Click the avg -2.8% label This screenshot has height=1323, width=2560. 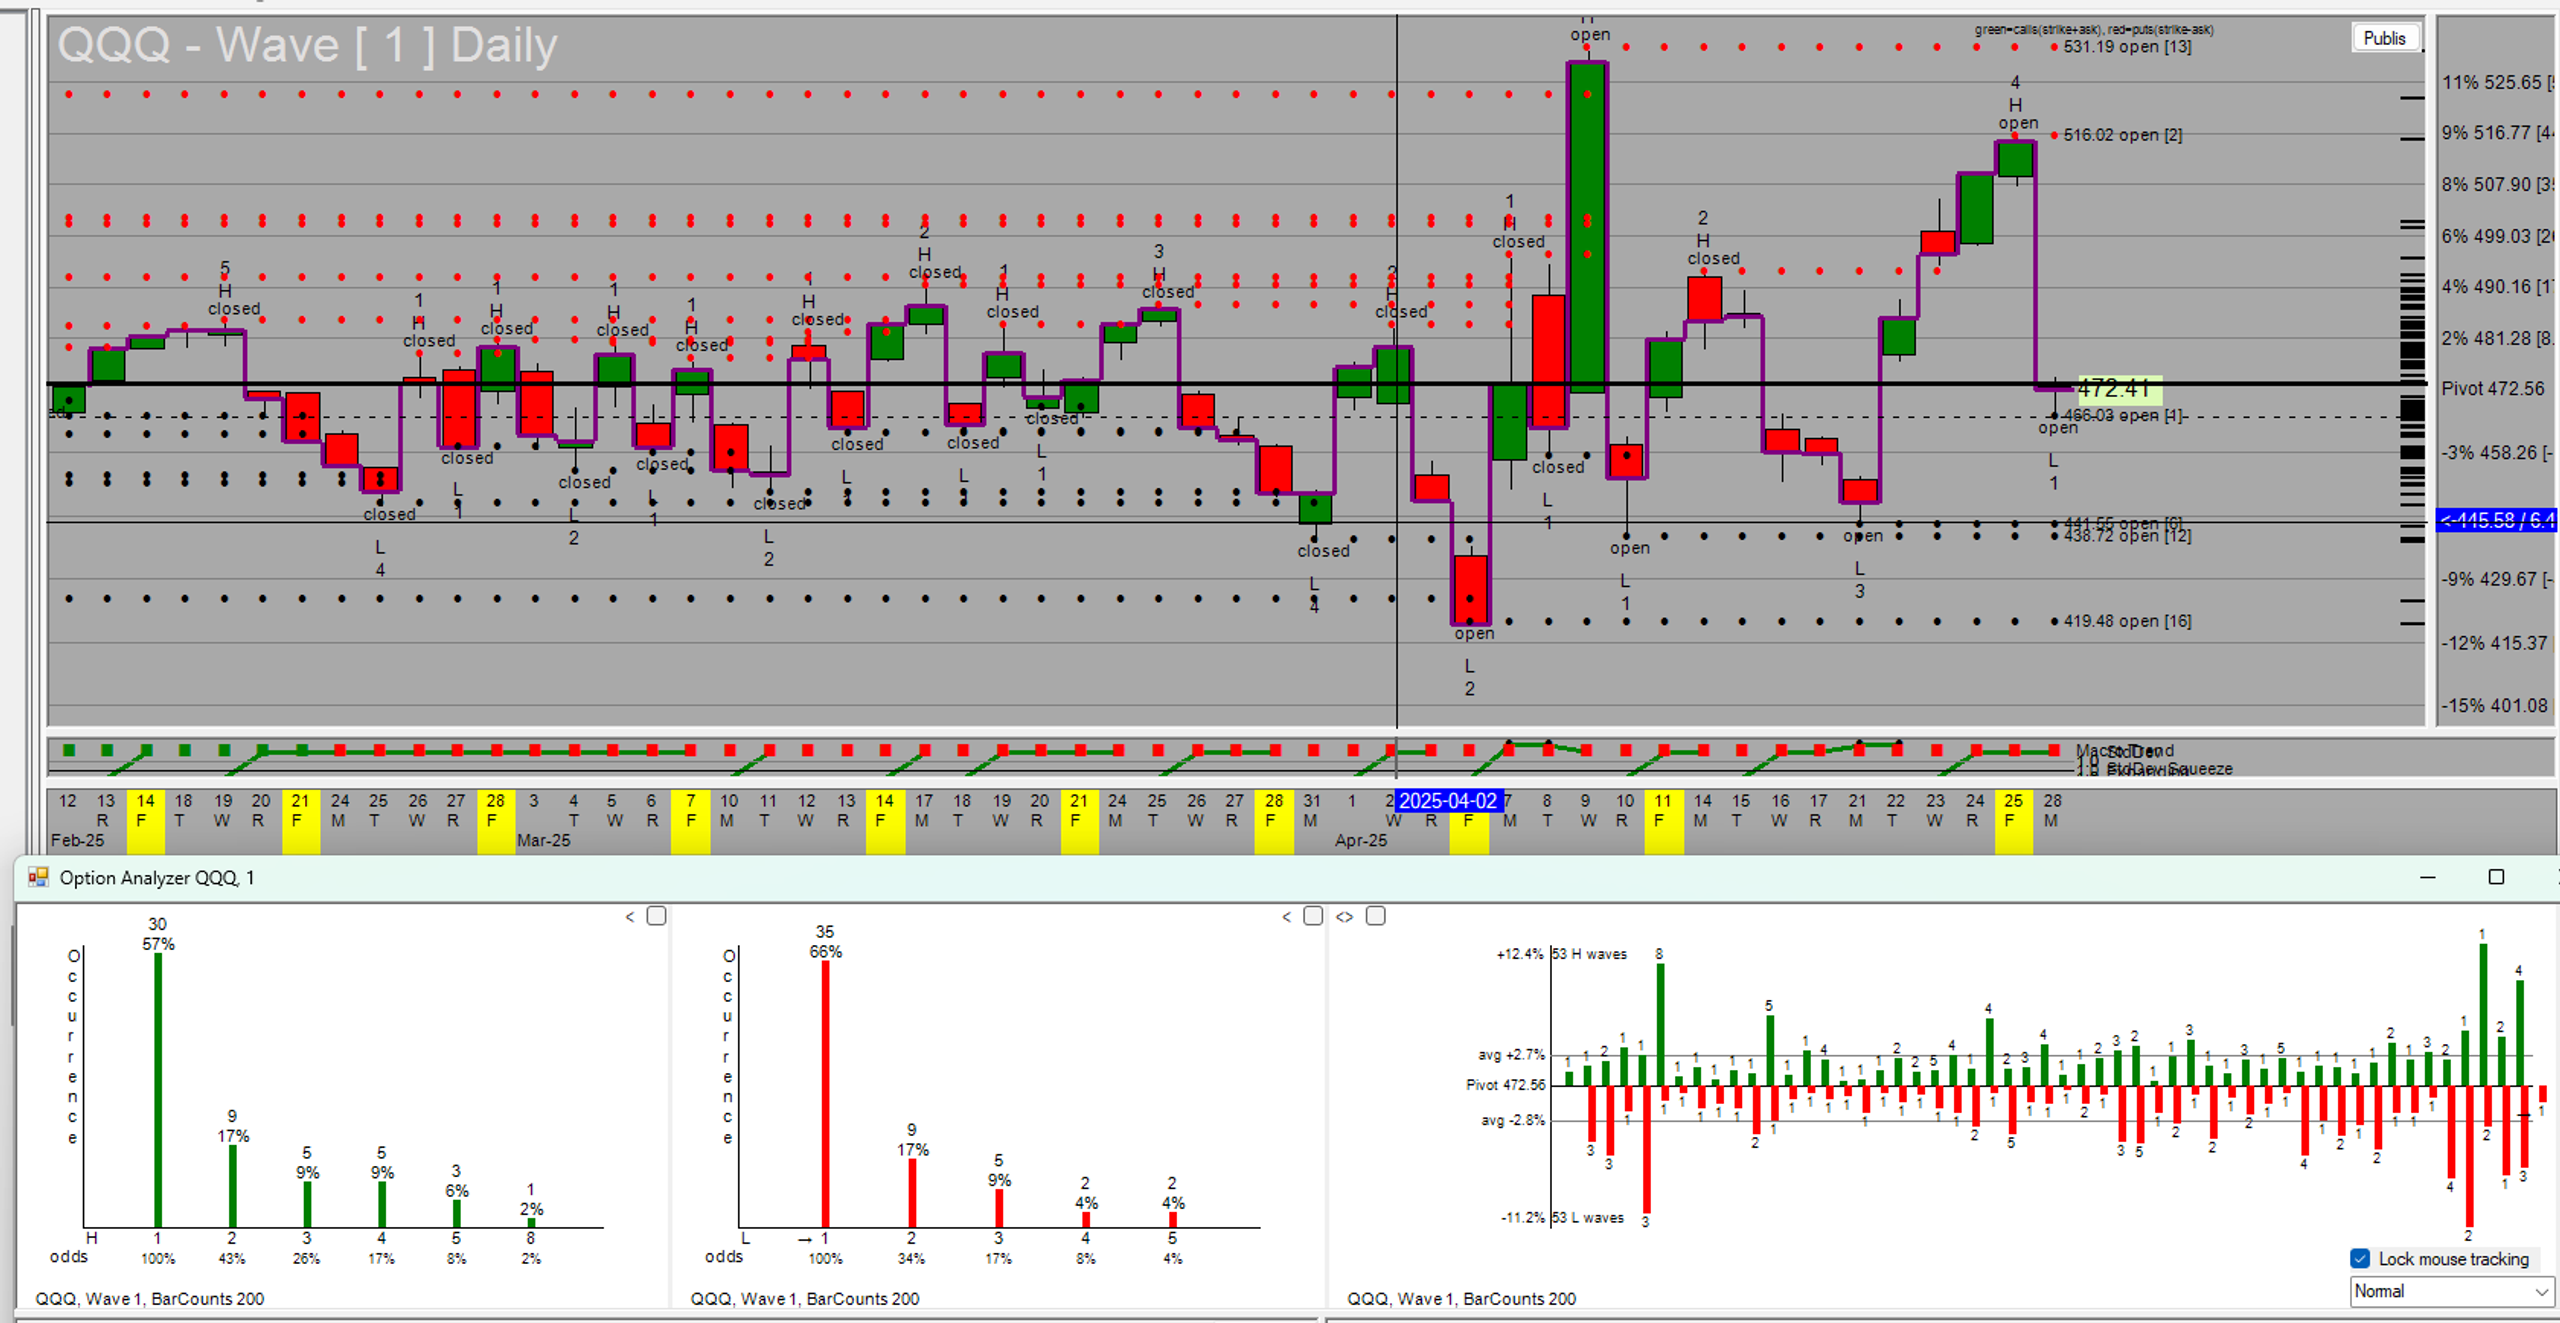[x=1513, y=1120]
